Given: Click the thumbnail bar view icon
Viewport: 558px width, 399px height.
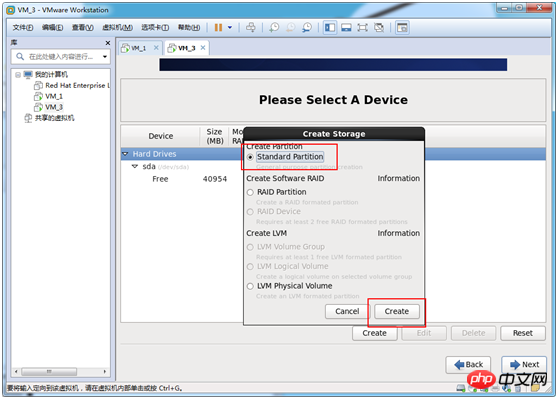Looking at the screenshot, I should [346, 27].
